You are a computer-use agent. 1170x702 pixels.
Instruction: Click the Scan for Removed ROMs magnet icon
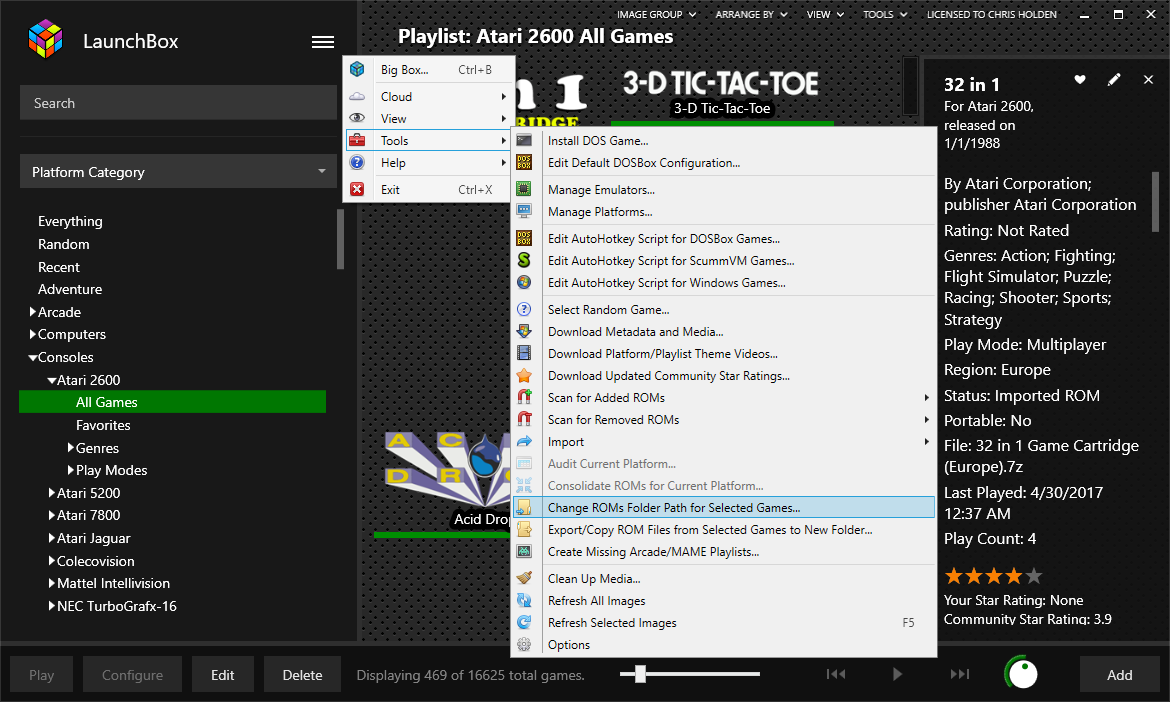[525, 419]
